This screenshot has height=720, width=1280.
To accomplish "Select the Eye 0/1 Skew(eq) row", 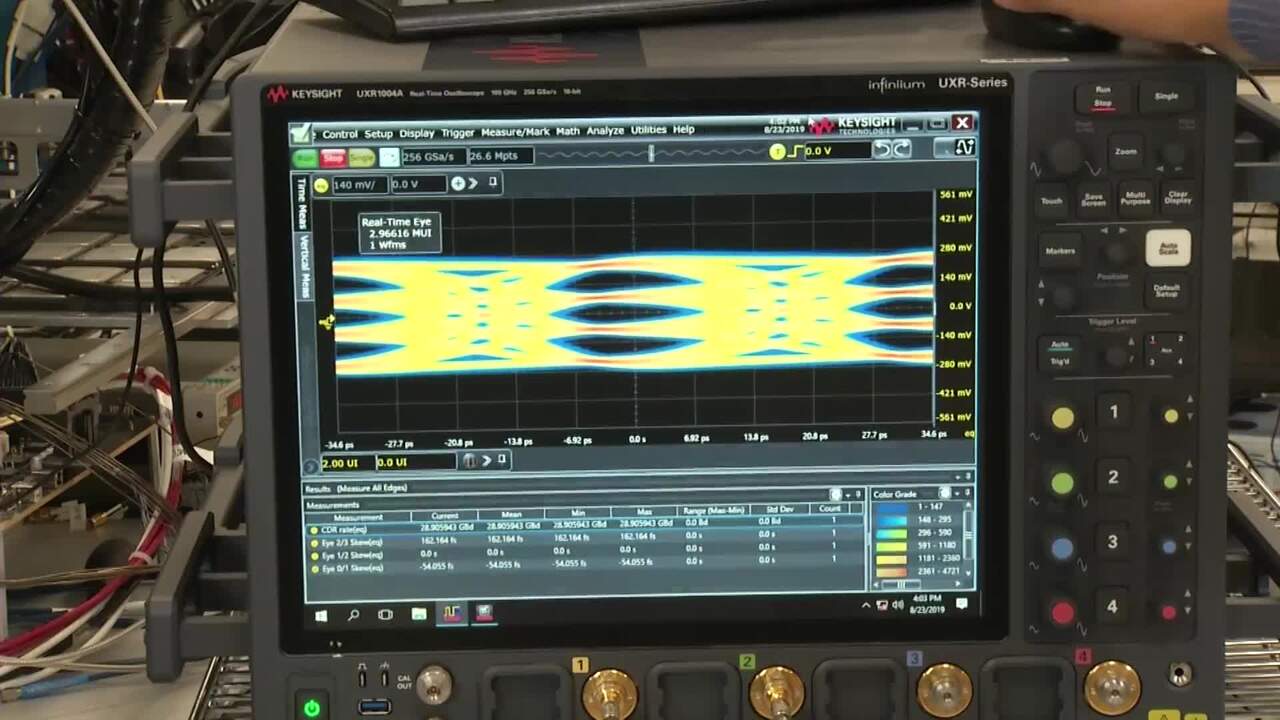I will click(585, 565).
